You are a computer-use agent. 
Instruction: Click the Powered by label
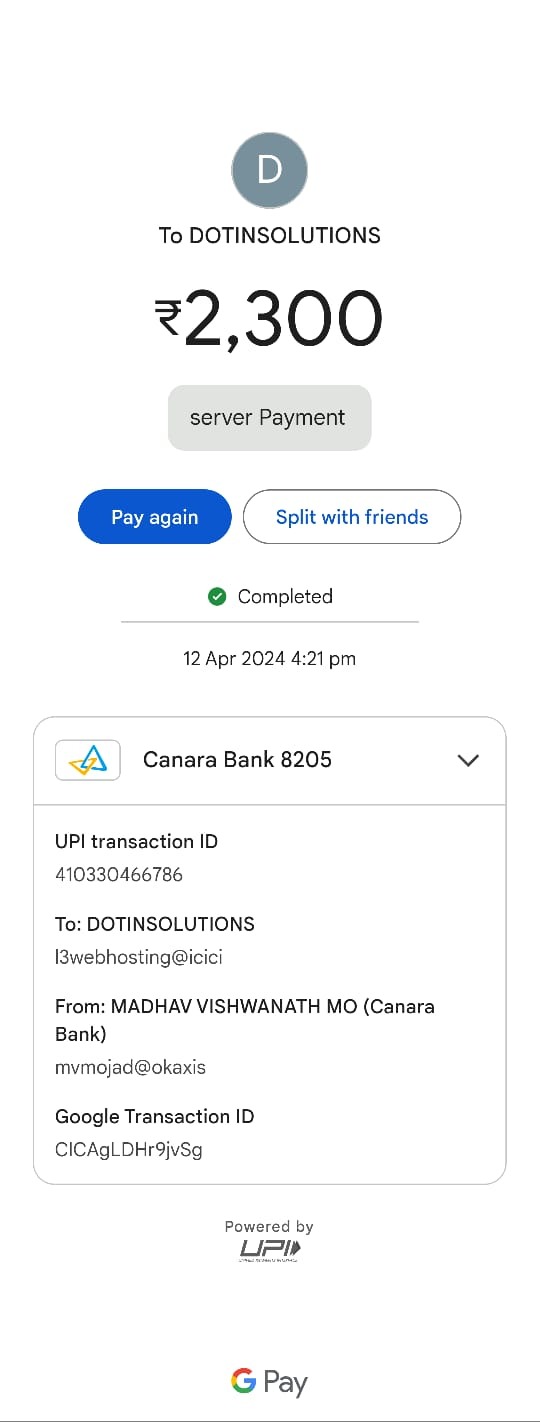tap(269, 1227)
